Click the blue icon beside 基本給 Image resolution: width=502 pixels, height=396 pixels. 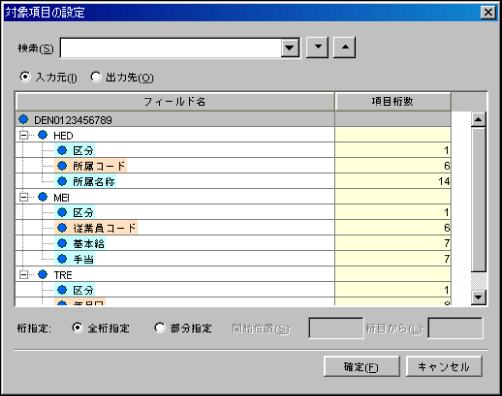[62, 243]
